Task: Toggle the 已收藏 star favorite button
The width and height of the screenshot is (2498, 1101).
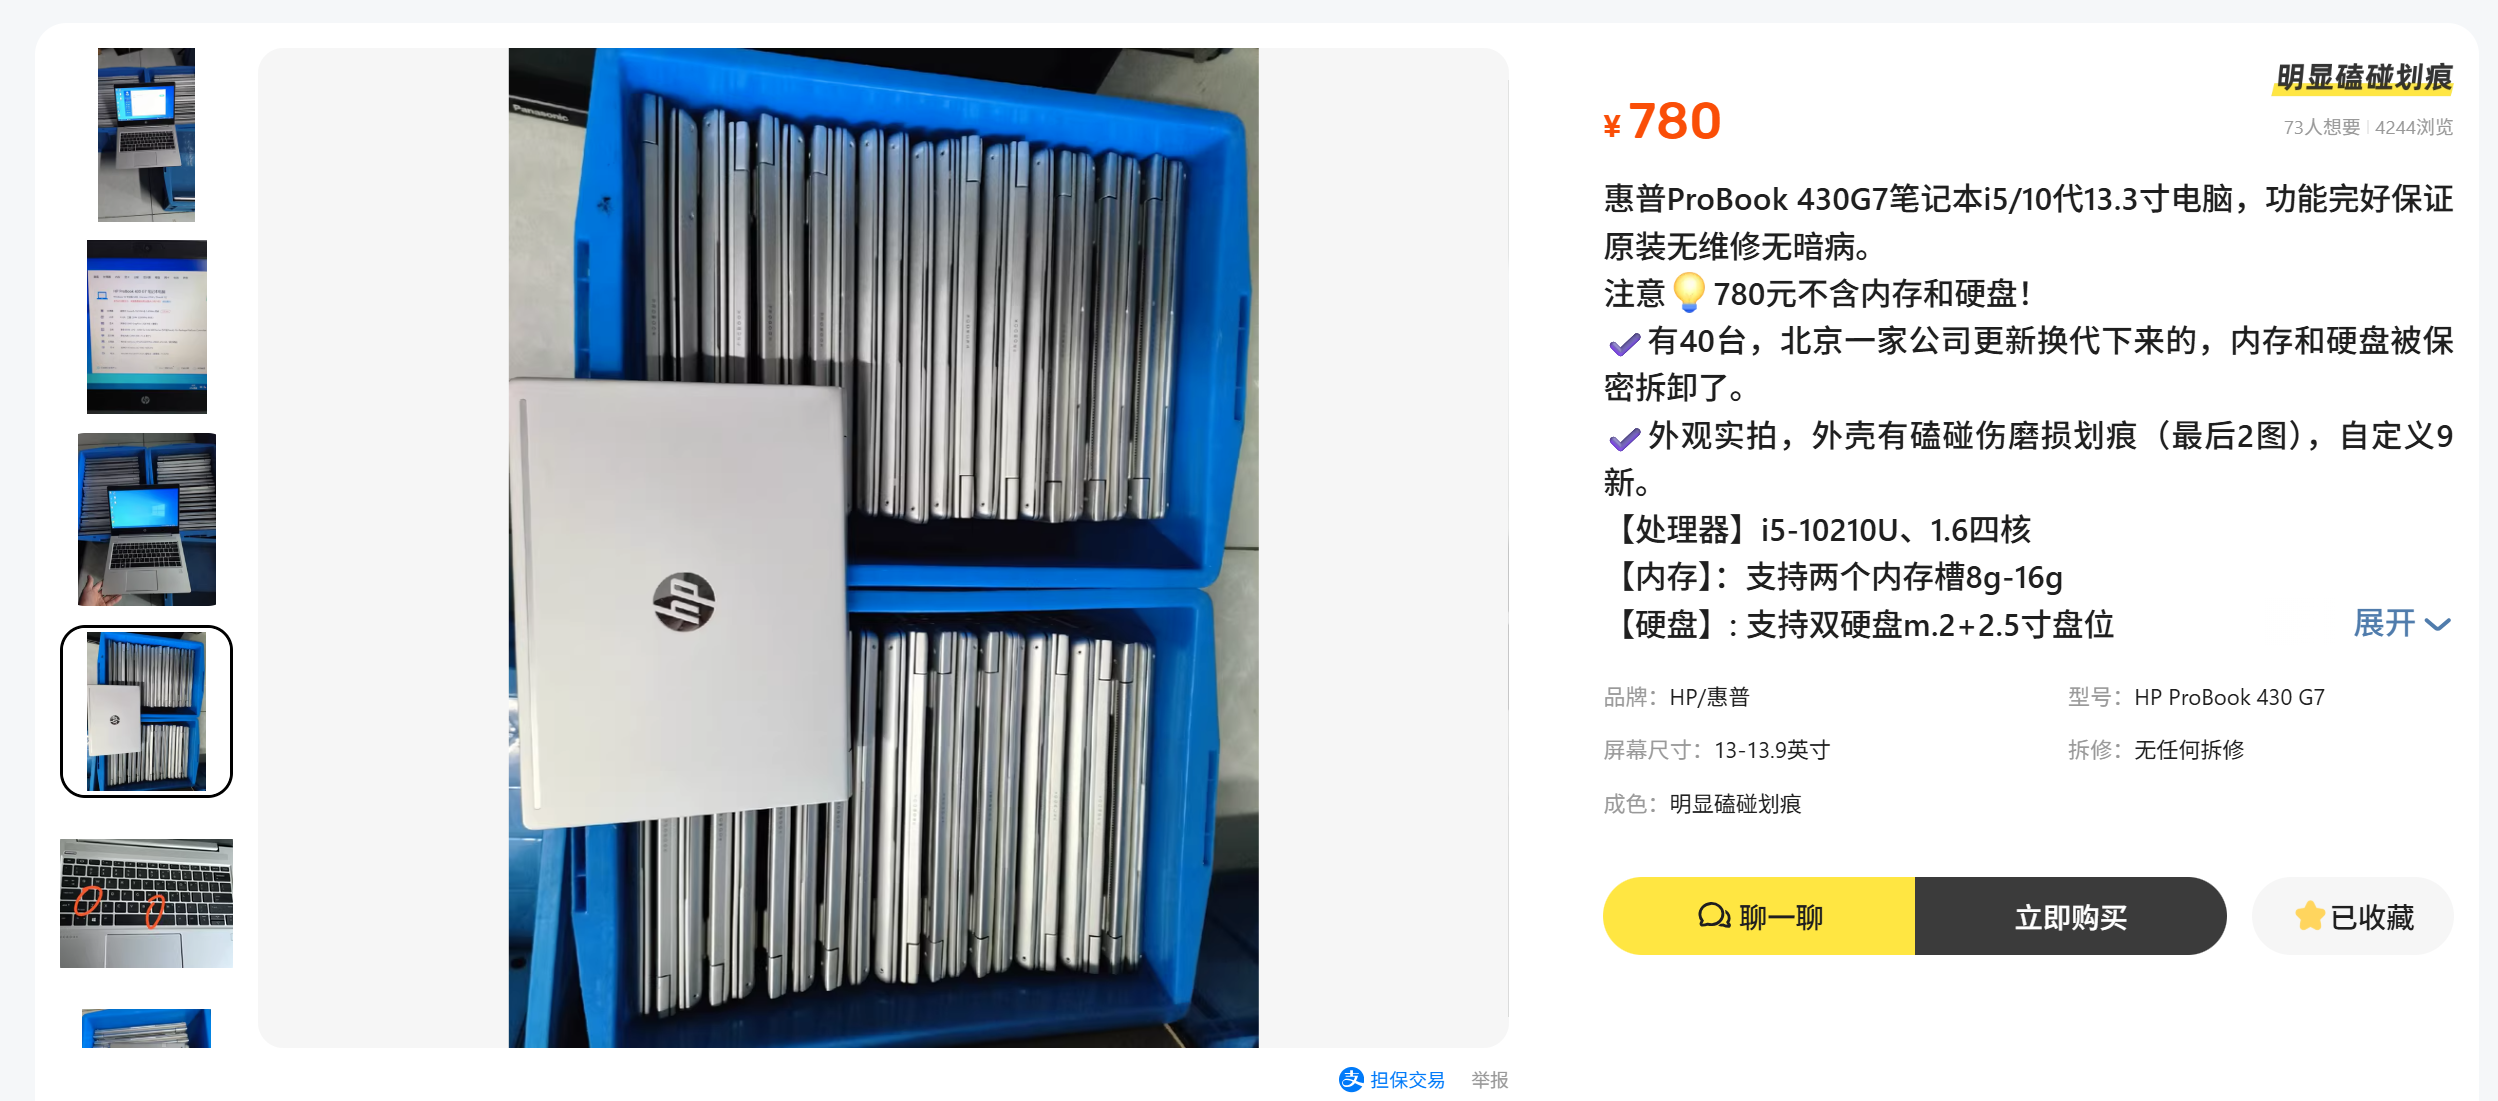Action: [2352, 916]
